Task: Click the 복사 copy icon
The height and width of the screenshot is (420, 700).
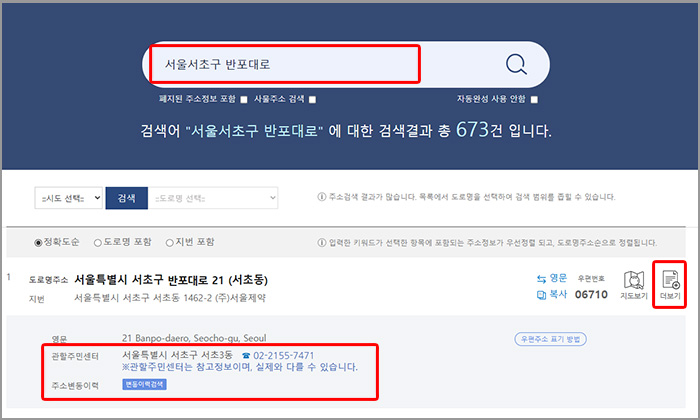Action: coord(542,295)
